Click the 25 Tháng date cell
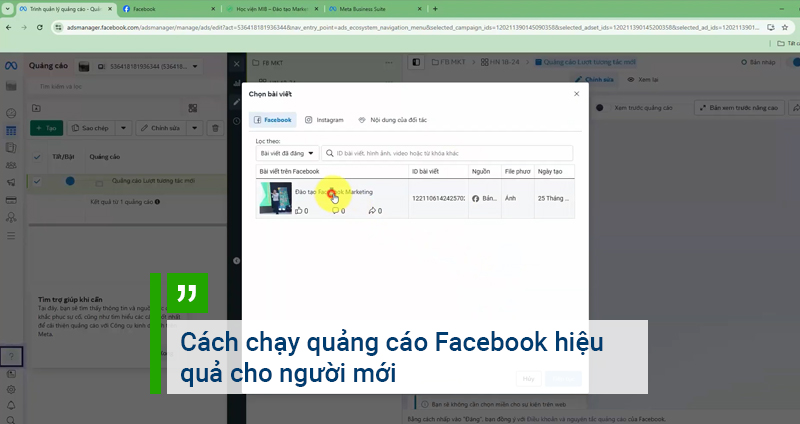800x424 pixels. (x=554, y=198)
